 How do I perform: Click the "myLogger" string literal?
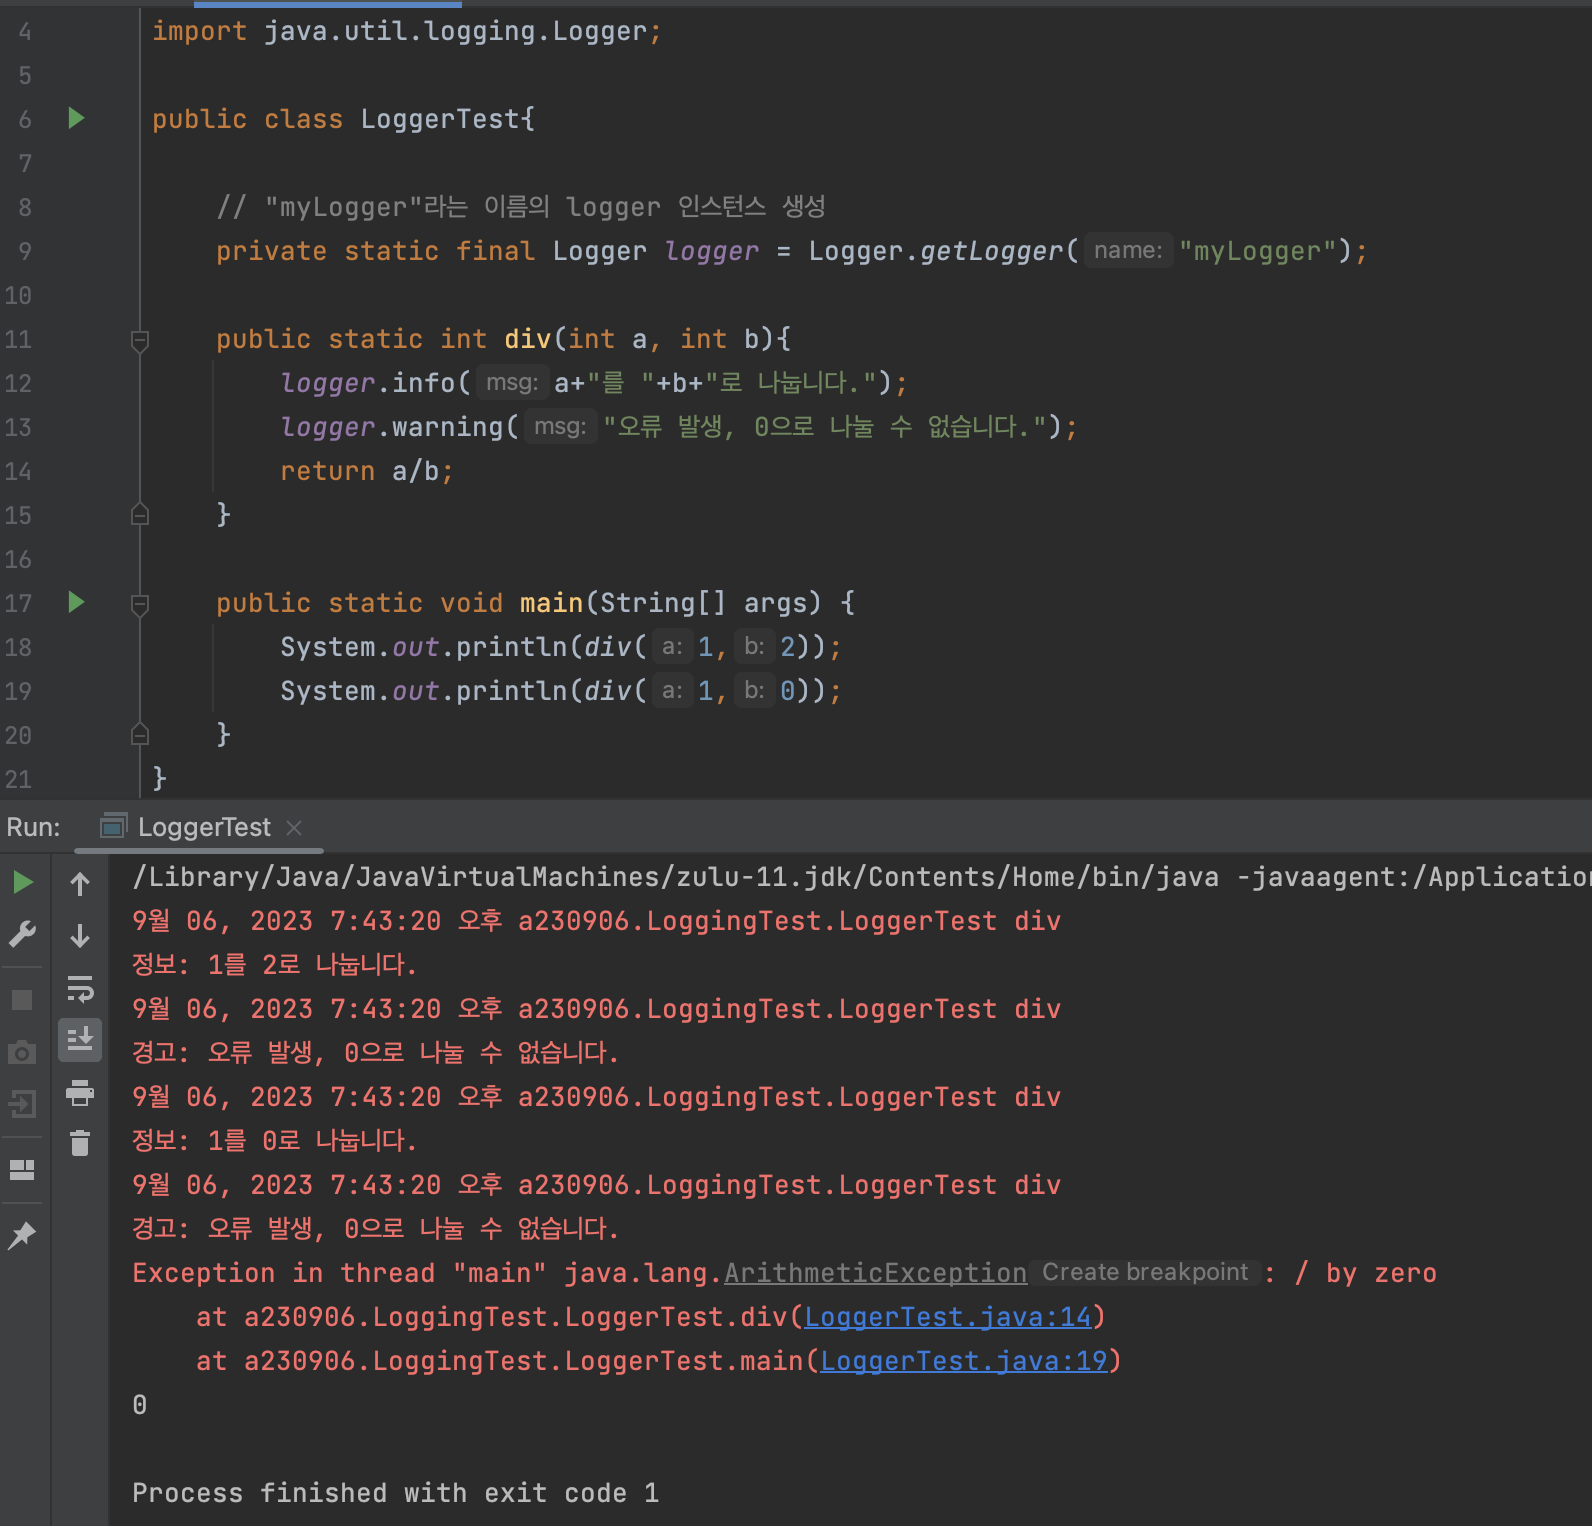click(x=1258, y=251)
